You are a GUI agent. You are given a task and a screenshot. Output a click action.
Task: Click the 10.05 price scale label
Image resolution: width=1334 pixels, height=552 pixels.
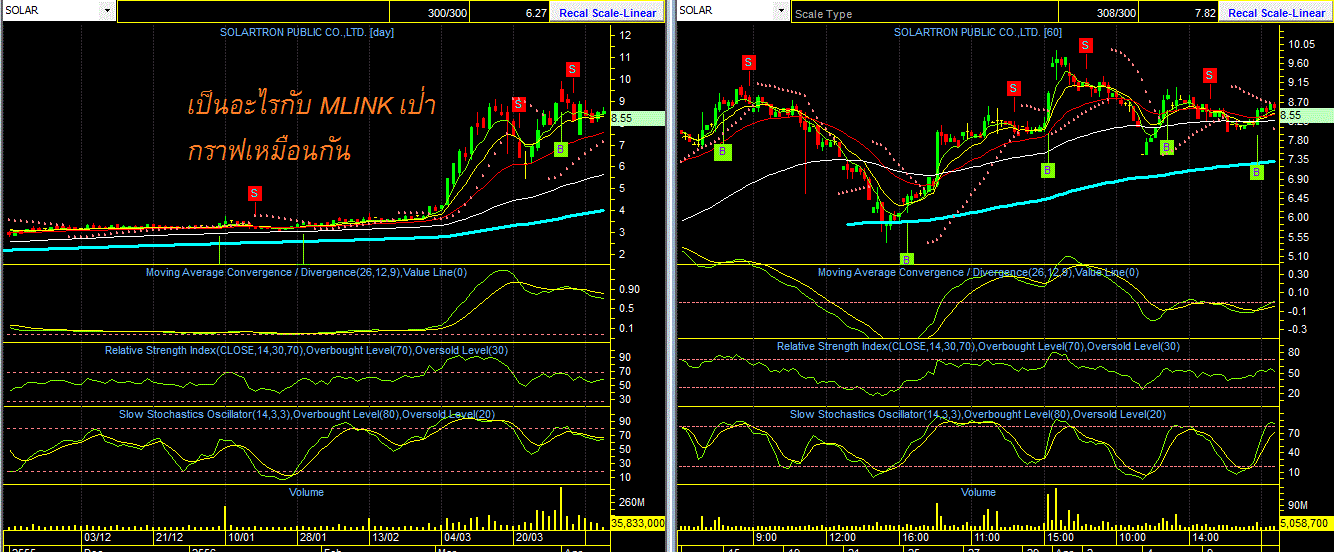(1300, 44)
